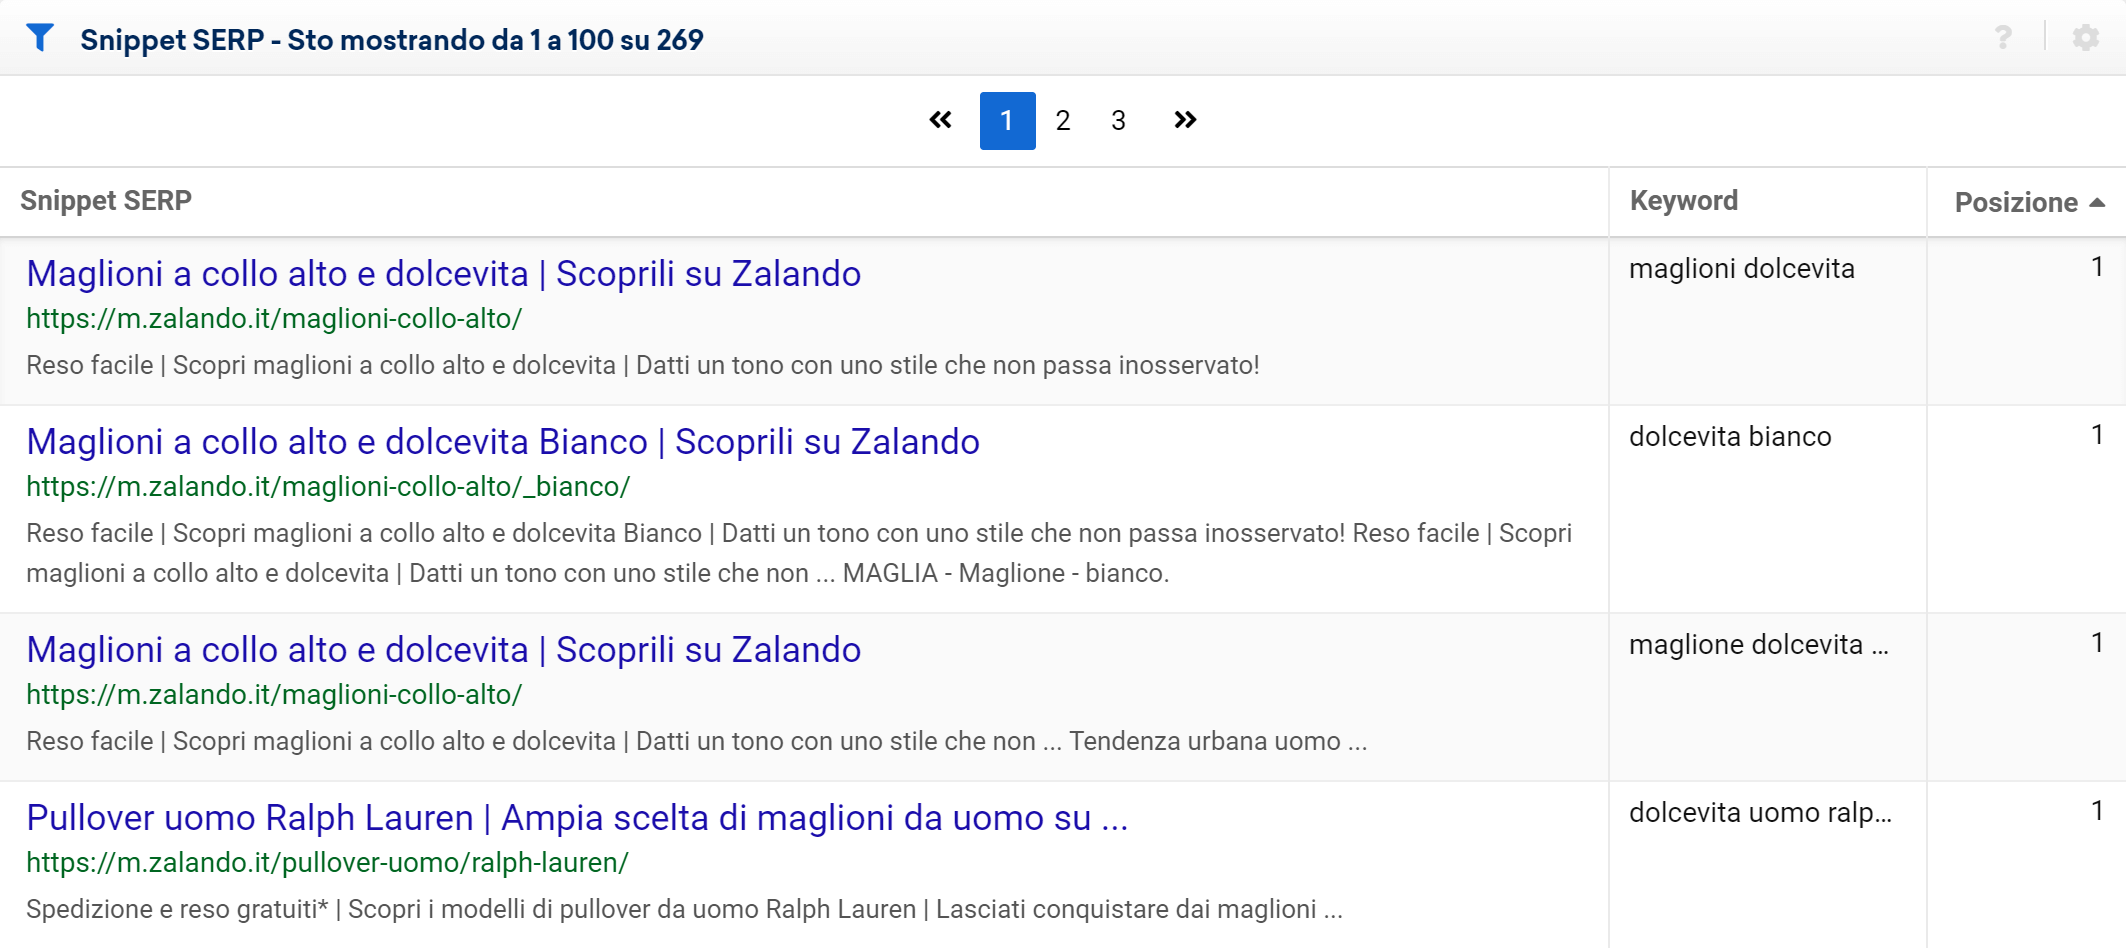Click the 'maglioni dolcevita' keyword cell
2126x948 pixels.
1741,269
